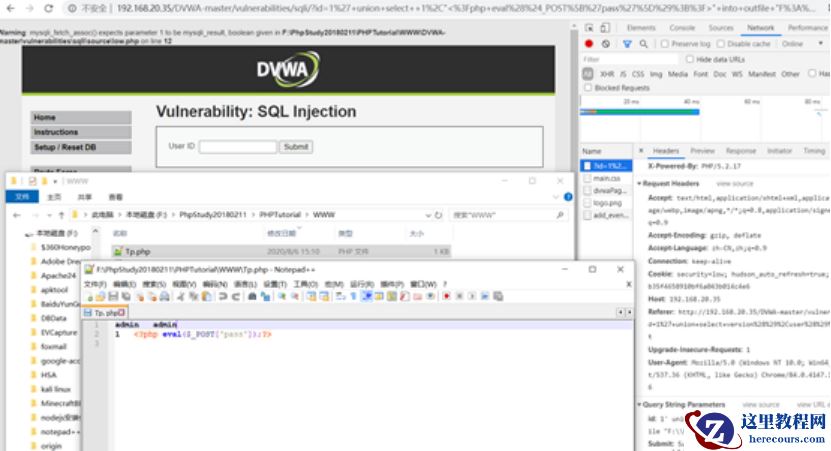Image resolution: width=831 pixels, height=451 pixels.
Task: Switch to the DevTools Console tab
Action: click(682, 28)
